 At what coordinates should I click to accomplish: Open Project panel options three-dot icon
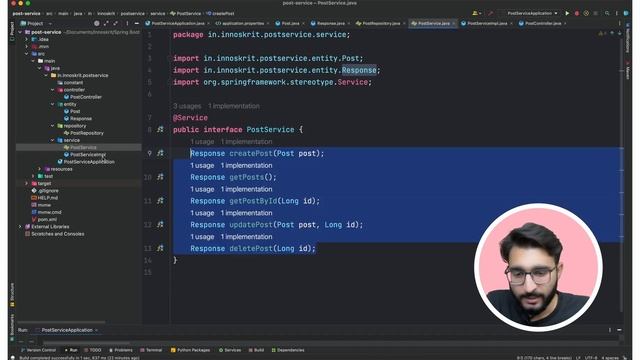coord(127,23)
